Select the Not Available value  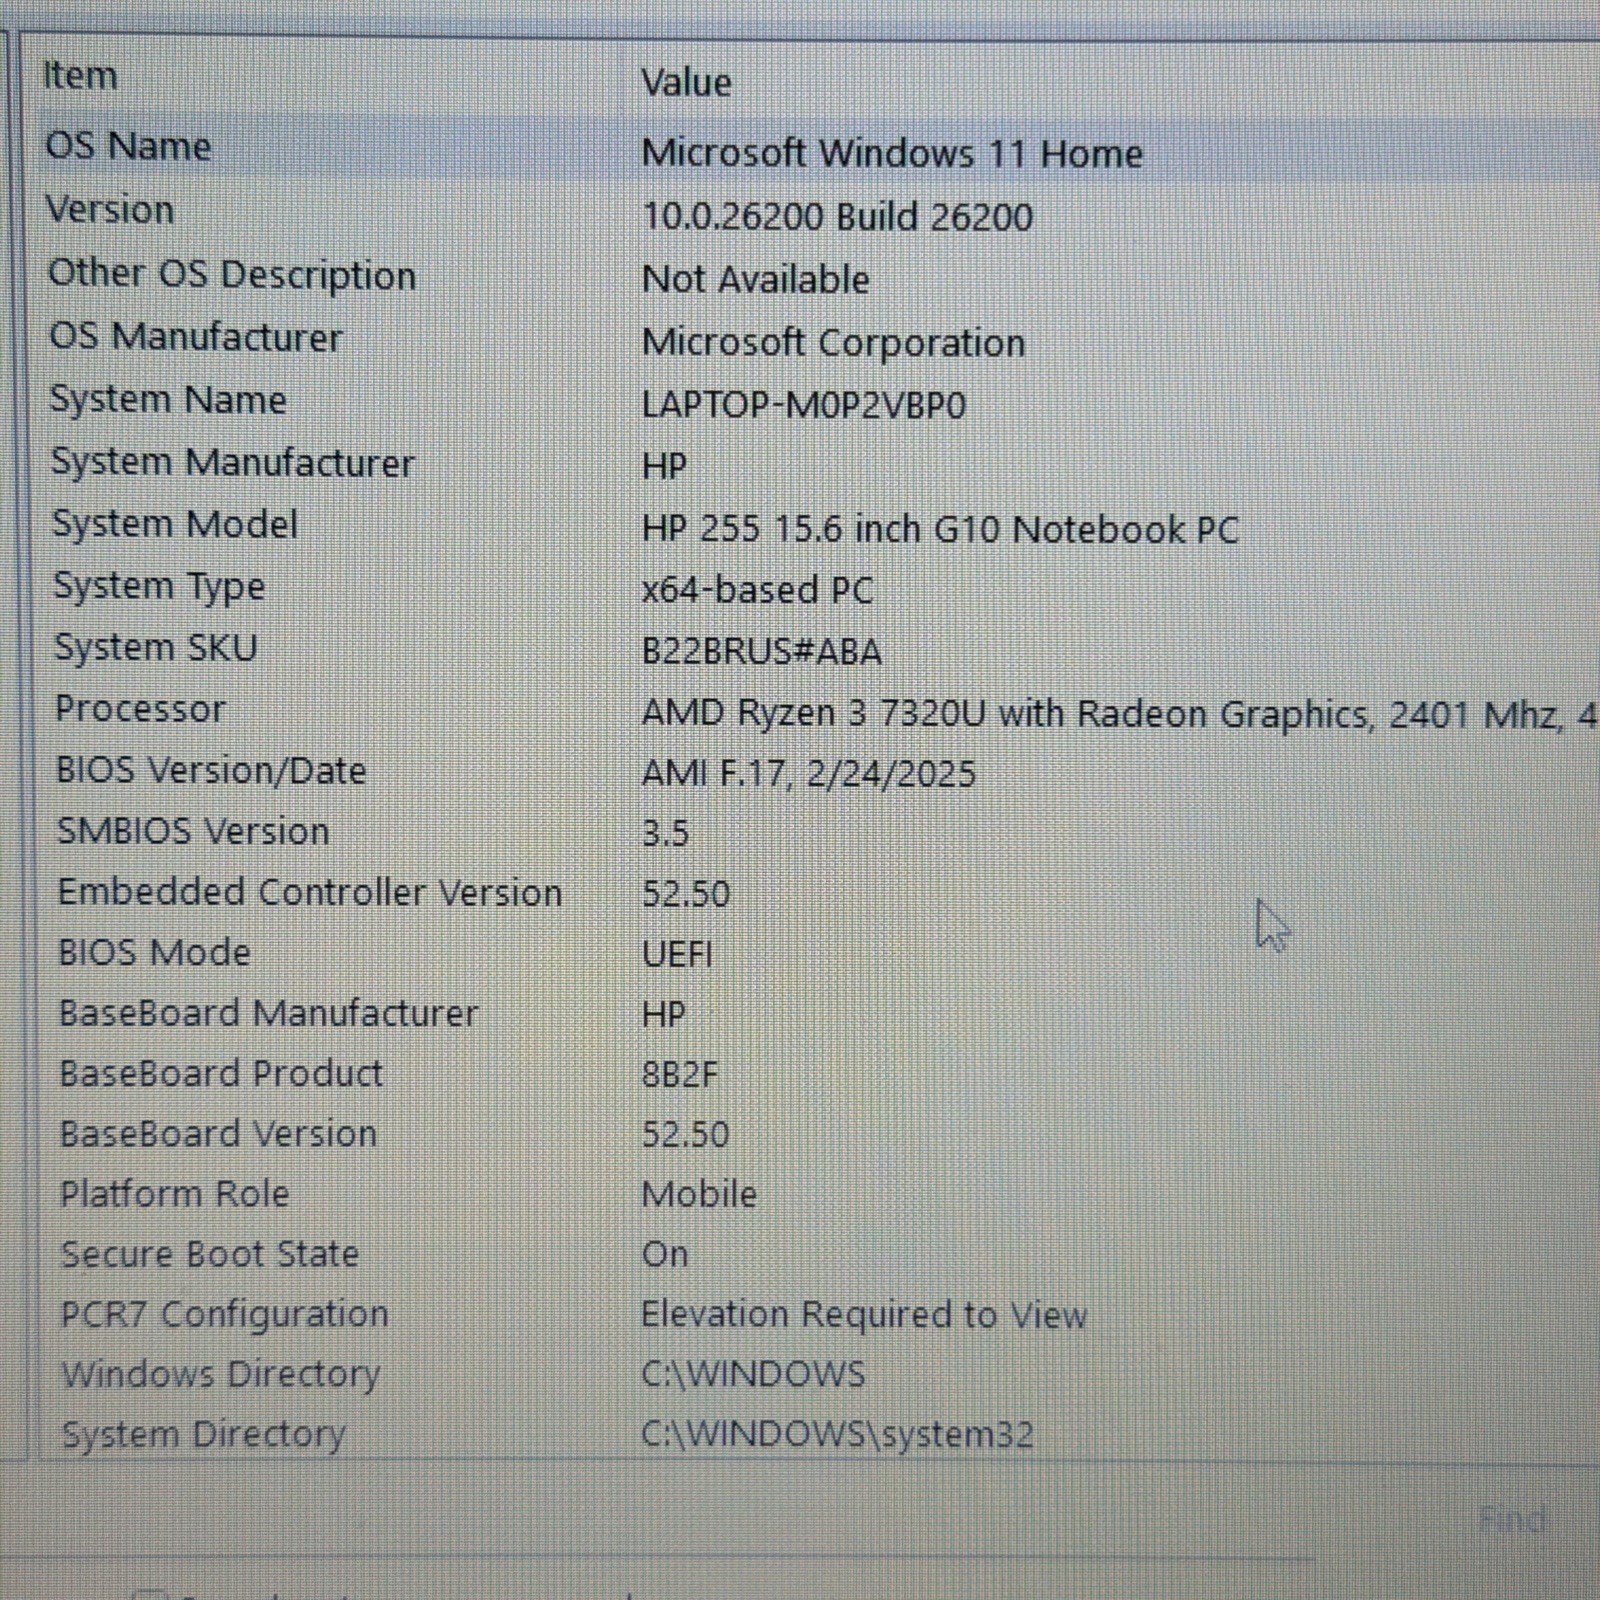755,279
